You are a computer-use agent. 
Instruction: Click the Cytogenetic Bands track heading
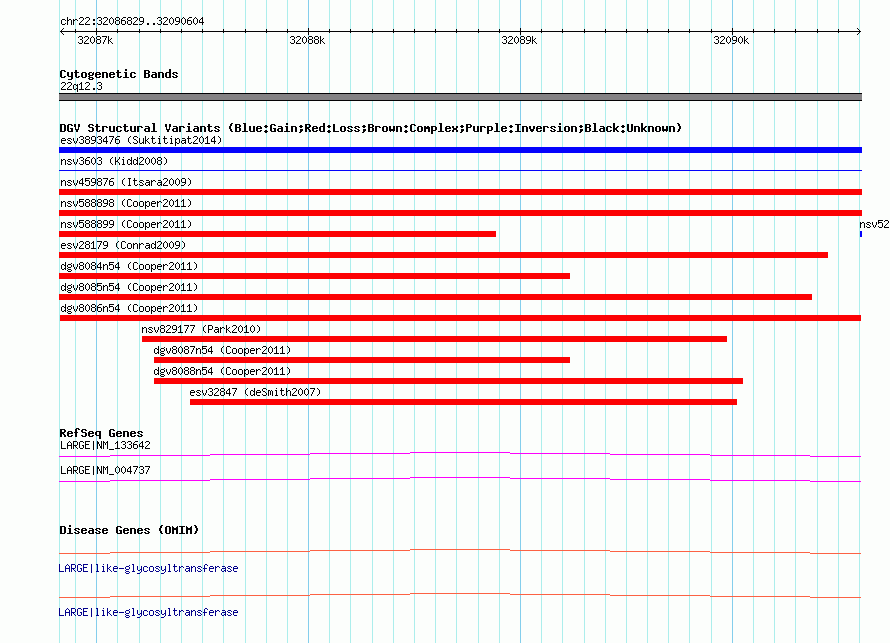point(119,74)
